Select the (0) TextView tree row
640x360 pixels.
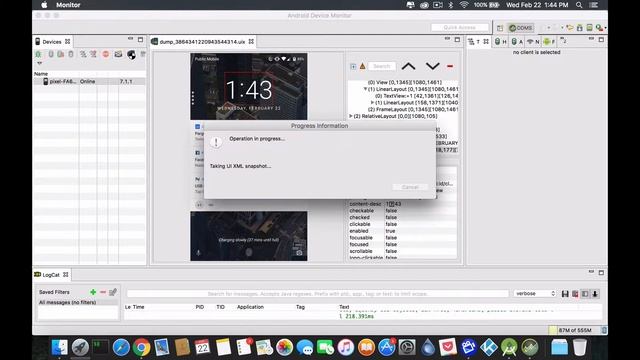point(417,96)
